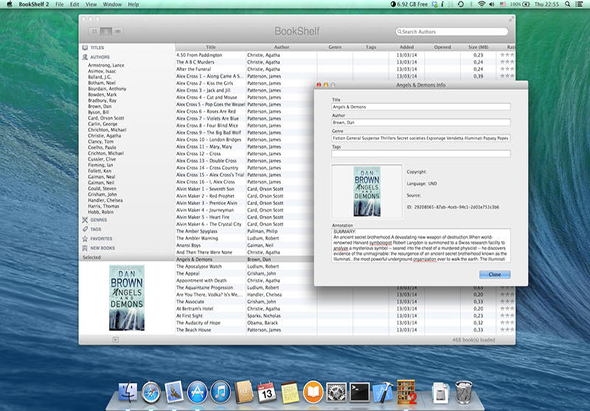The image size is (590, 411).
Task: Select author Hobb, Robin in sidebar
Action: coord(100,212)
